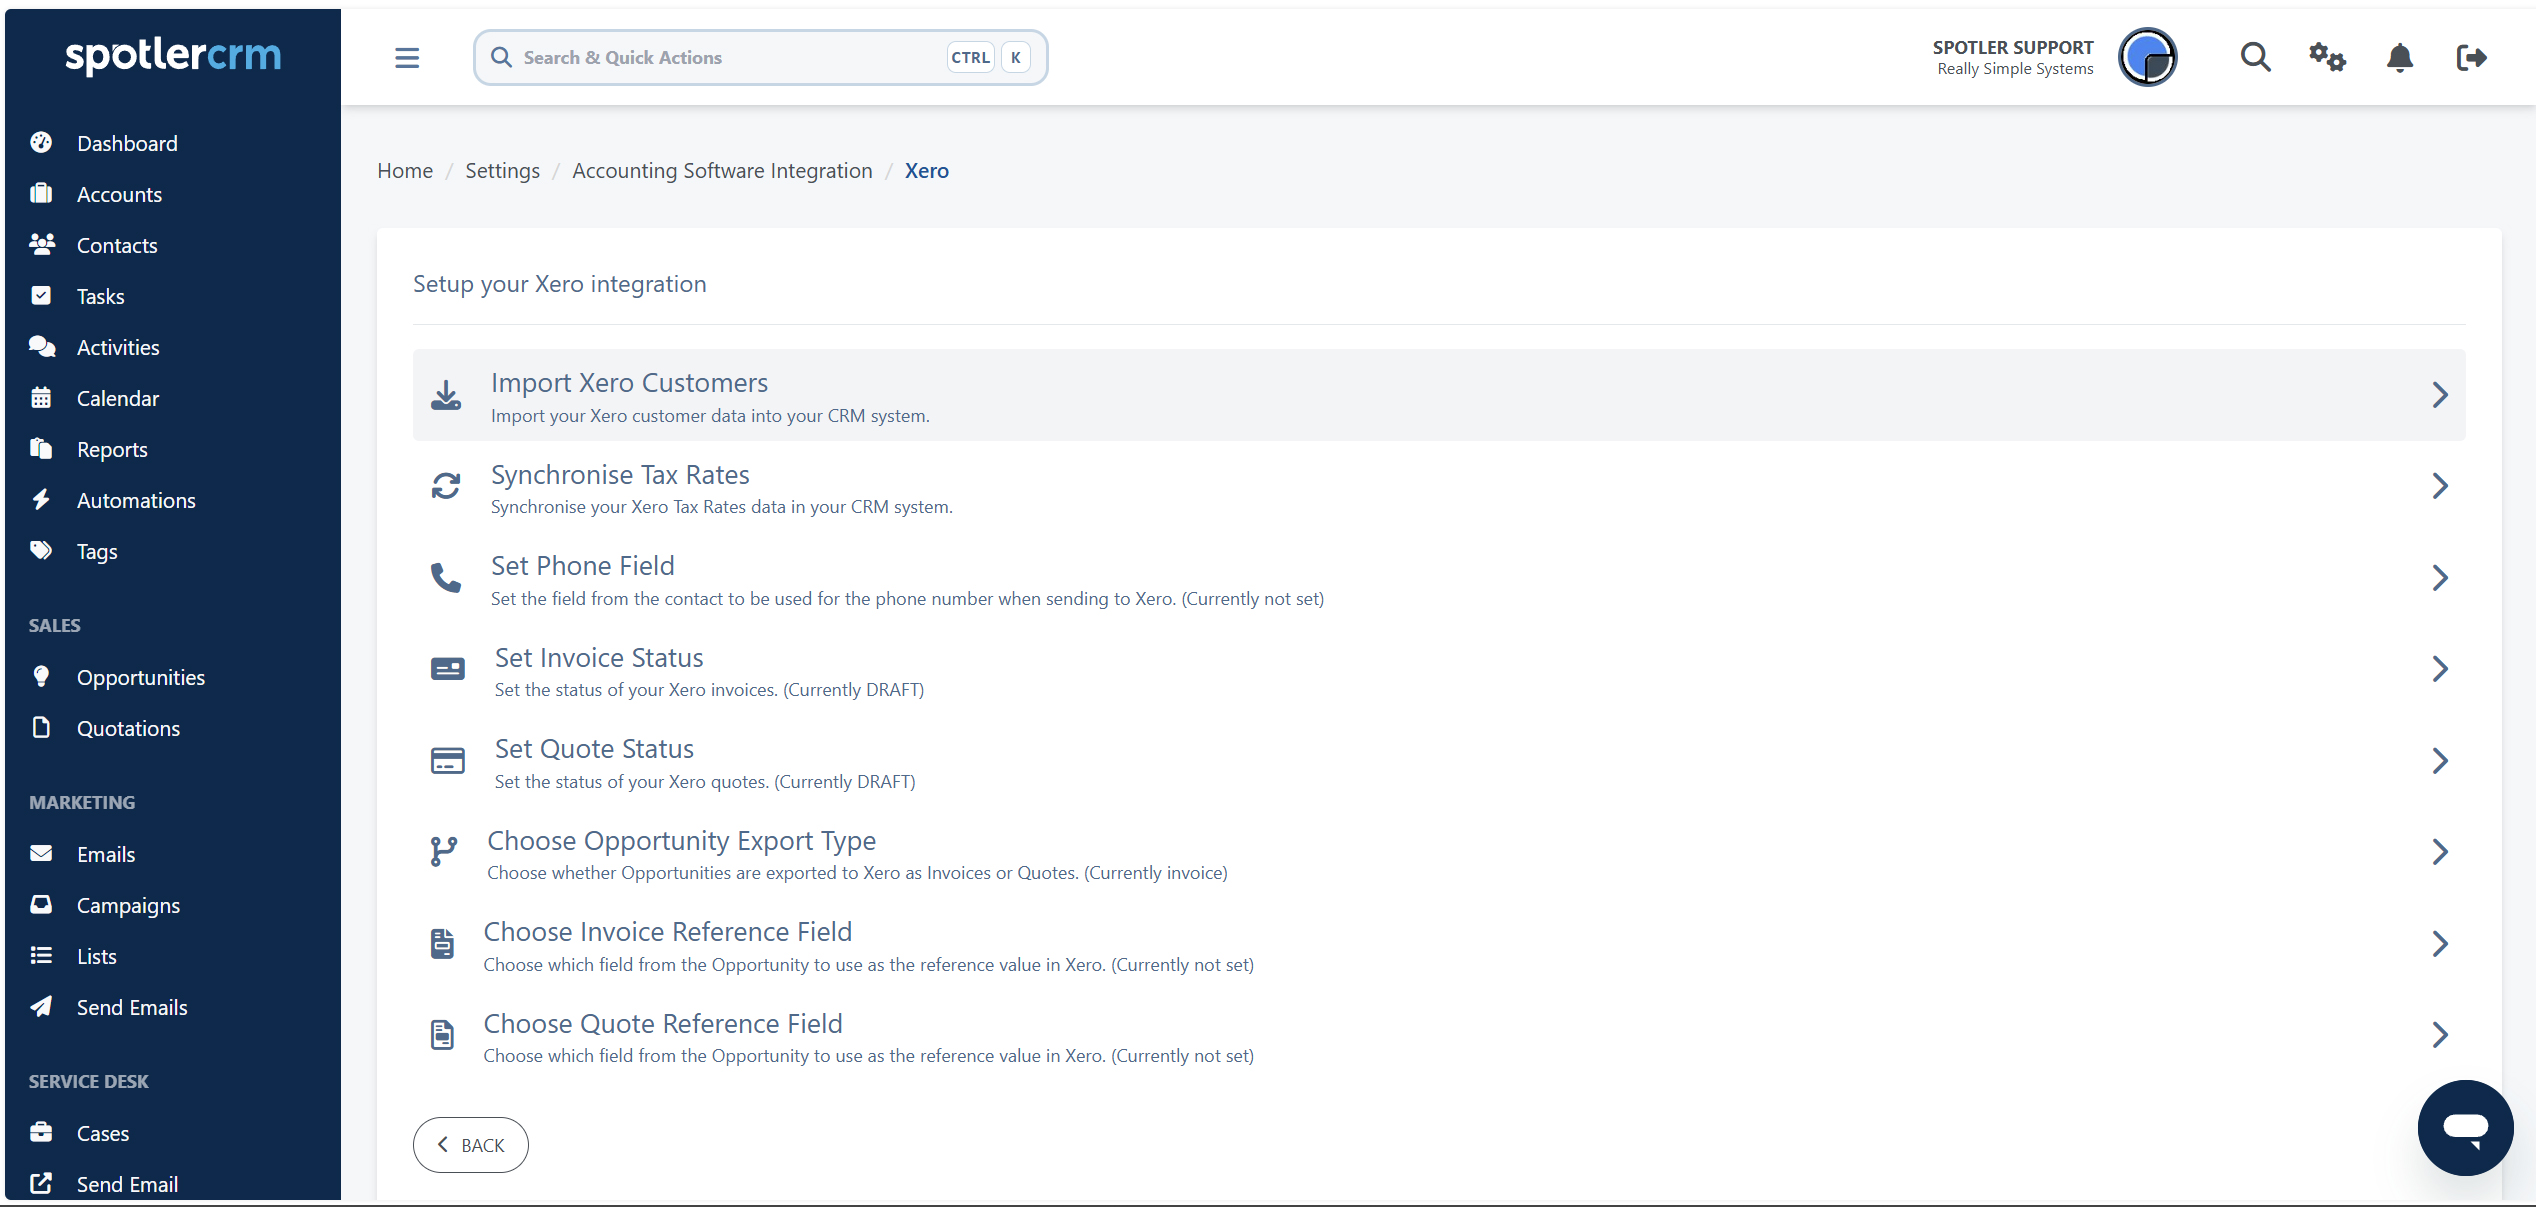Go to Settings breadcrumb link
This screenshot has height=1207, width=2536.
pyautogui.click(x=502, y=171)
